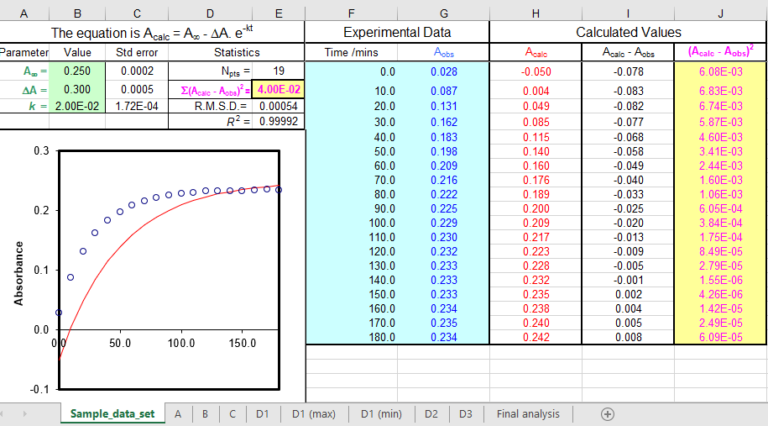Click the Npts value 19

279,71
